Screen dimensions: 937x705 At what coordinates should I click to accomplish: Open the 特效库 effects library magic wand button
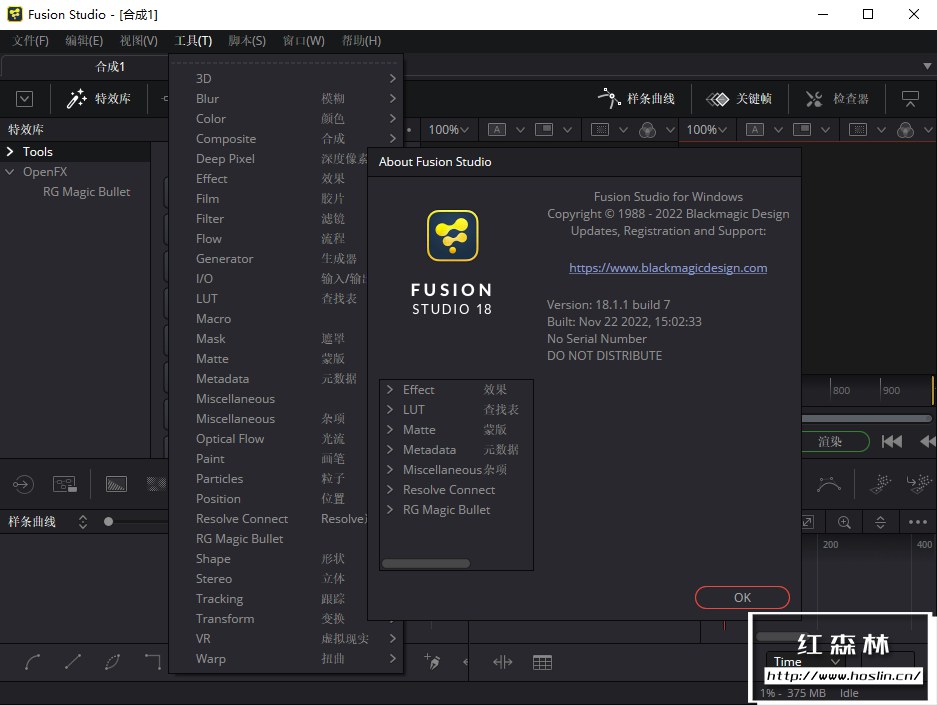click(x=99, y=99)
